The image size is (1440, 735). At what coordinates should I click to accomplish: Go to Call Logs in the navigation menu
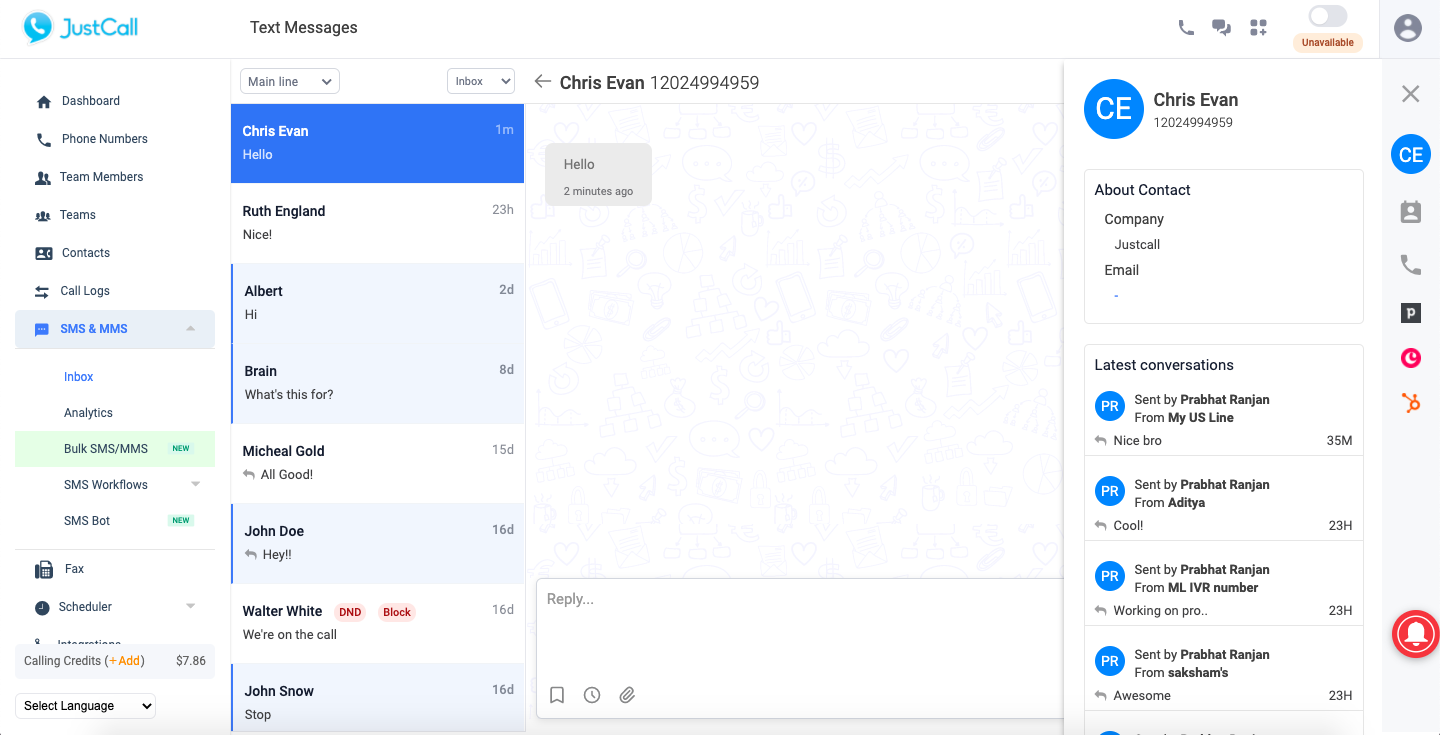[x=84, y=291]
